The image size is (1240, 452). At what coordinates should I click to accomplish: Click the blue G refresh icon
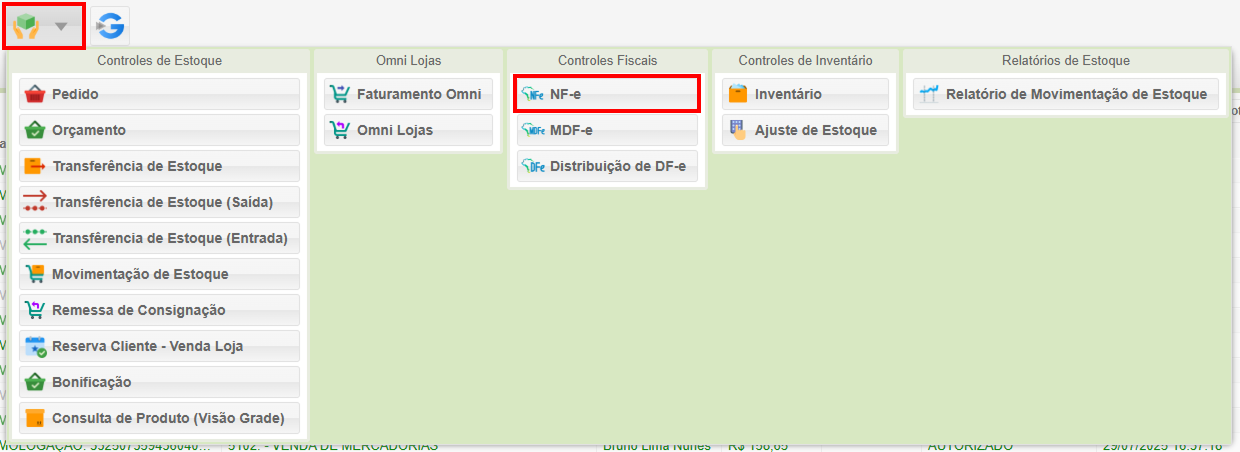[x=110, y=27]
